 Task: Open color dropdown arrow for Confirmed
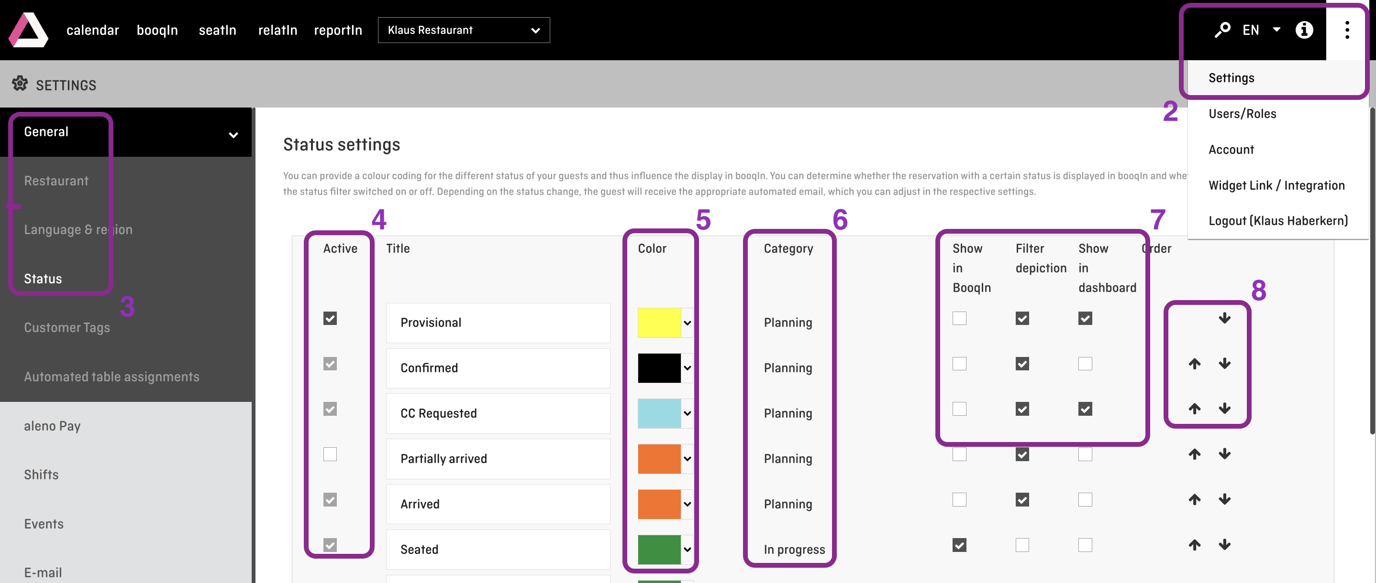687,368
